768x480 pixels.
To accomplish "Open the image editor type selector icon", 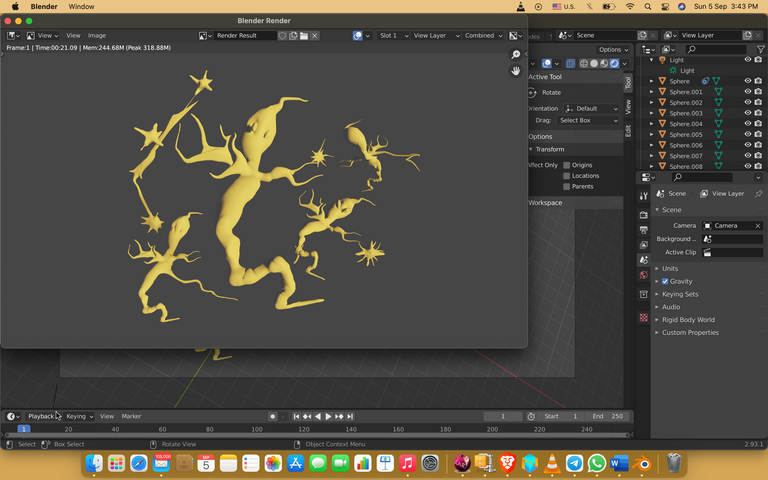I will click(13, 36).
